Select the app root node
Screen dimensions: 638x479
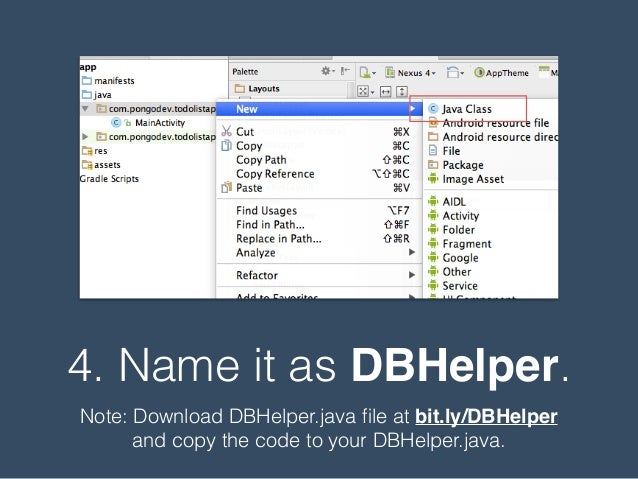88,67
